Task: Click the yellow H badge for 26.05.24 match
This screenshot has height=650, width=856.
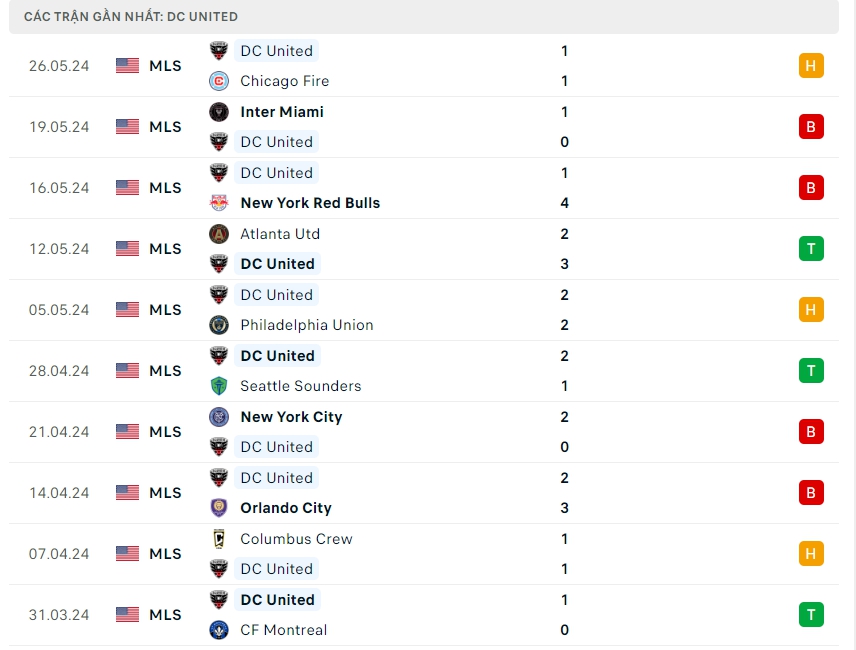Action: (811, 66)
